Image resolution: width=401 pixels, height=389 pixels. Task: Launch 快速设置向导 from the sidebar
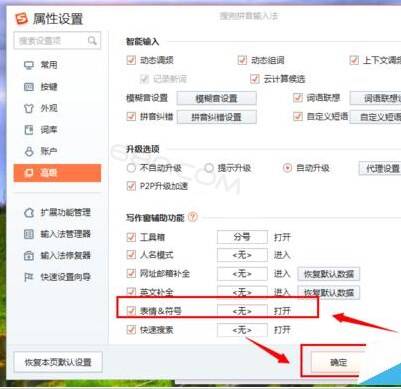pyautogui.click(x=57, y=277)
